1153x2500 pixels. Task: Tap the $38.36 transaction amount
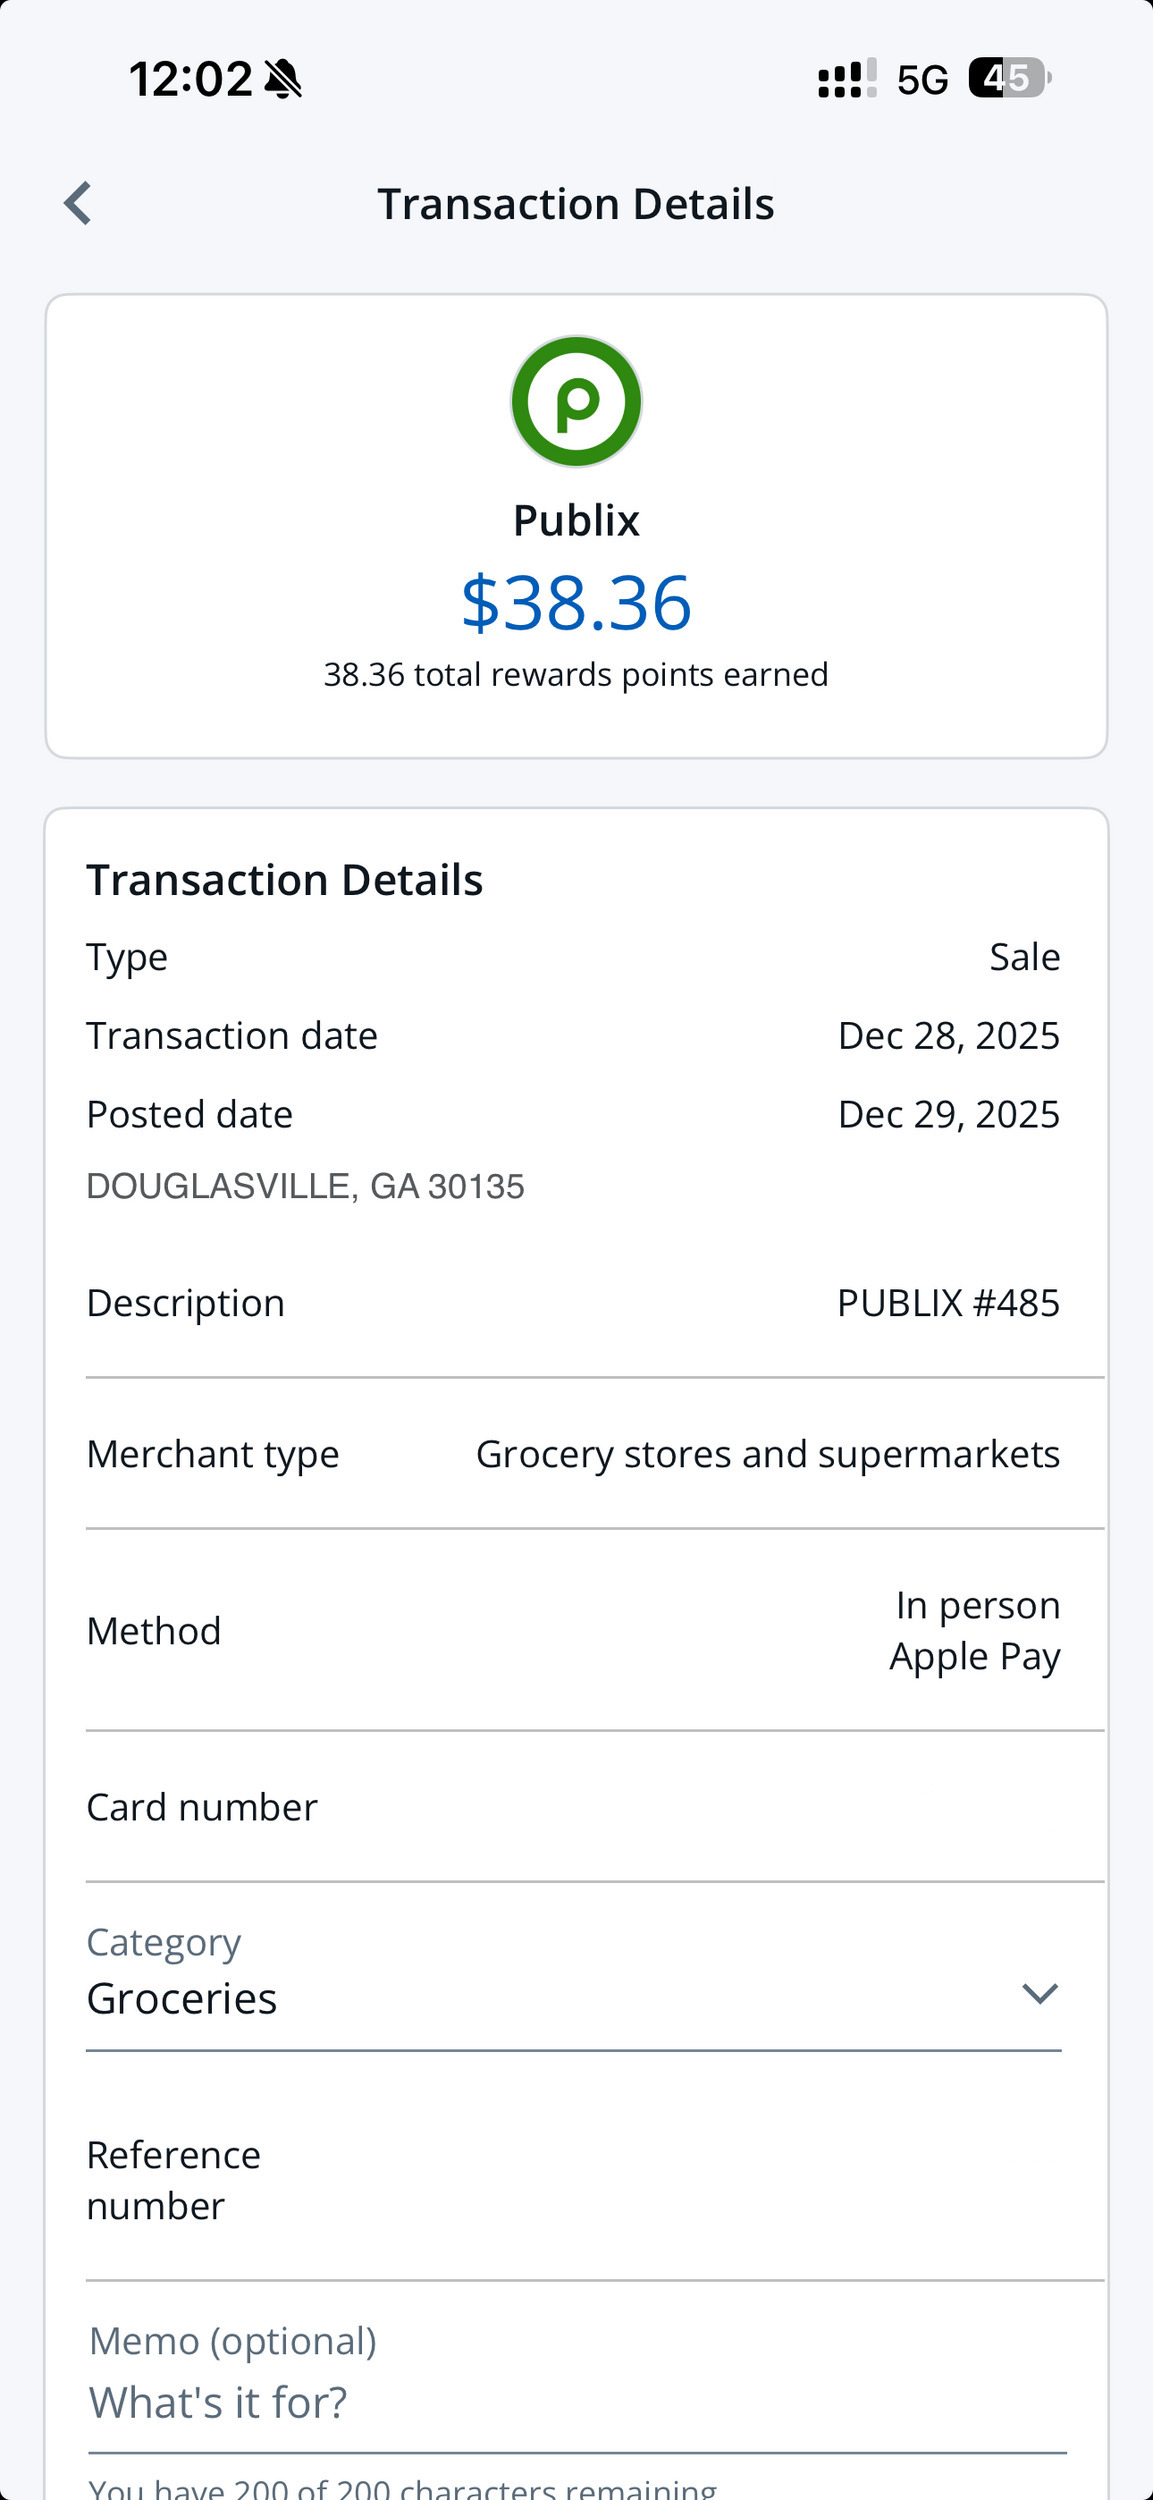point(576,603)
